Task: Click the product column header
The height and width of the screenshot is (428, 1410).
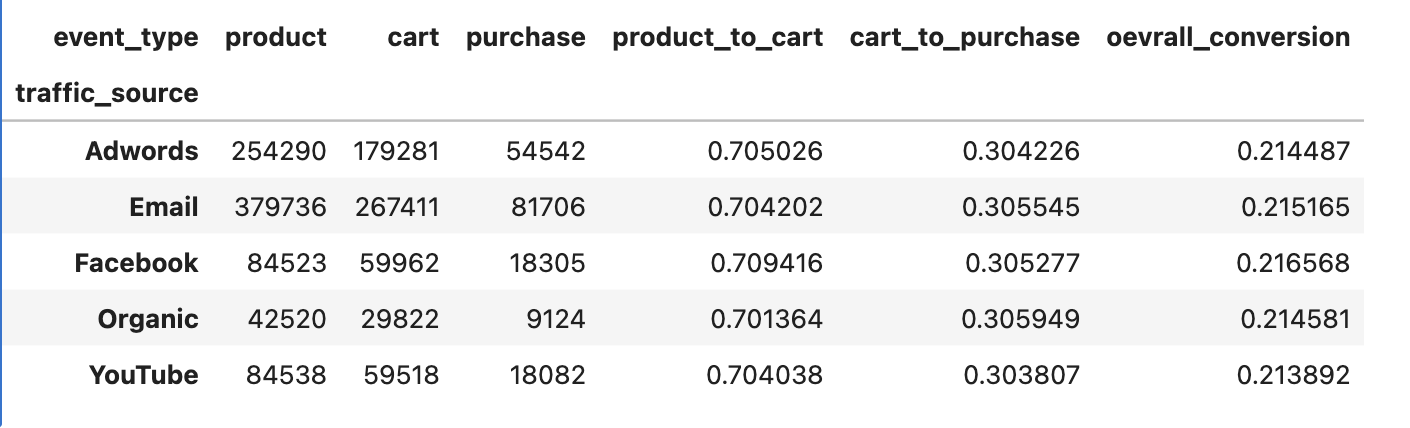Action: pyautogui.click(x=276, y=38)
